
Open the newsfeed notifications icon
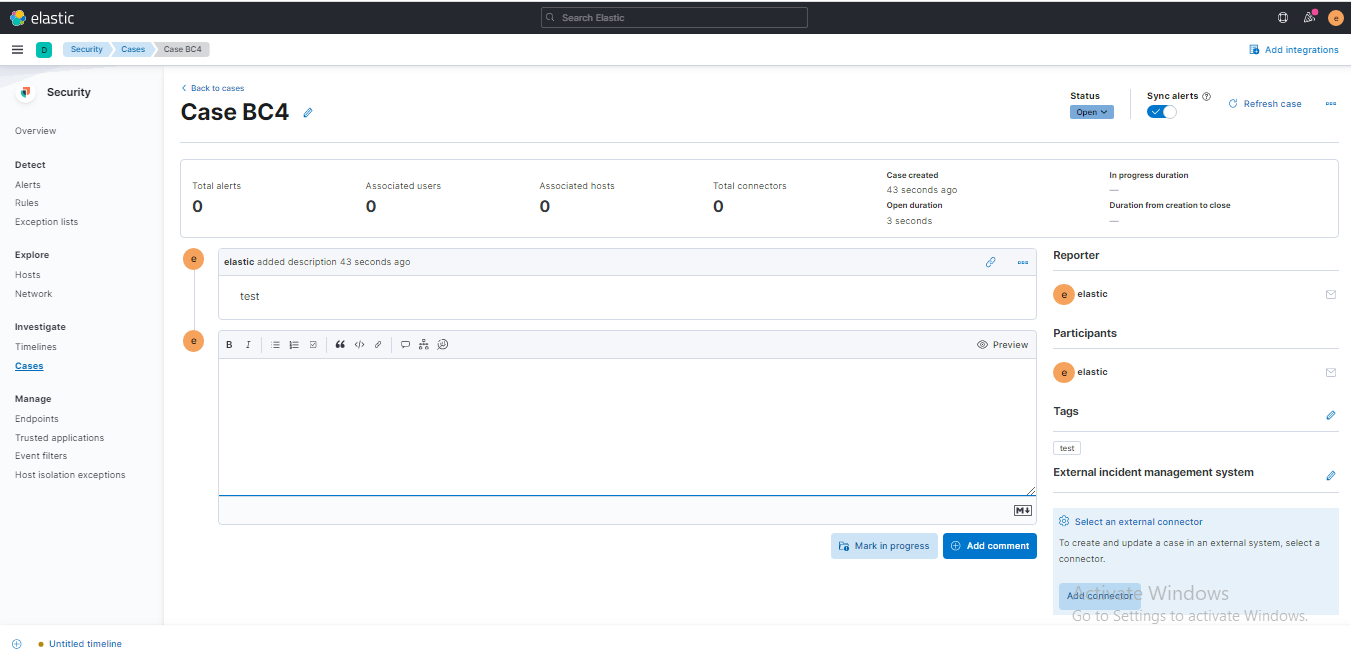[1309, 17]
